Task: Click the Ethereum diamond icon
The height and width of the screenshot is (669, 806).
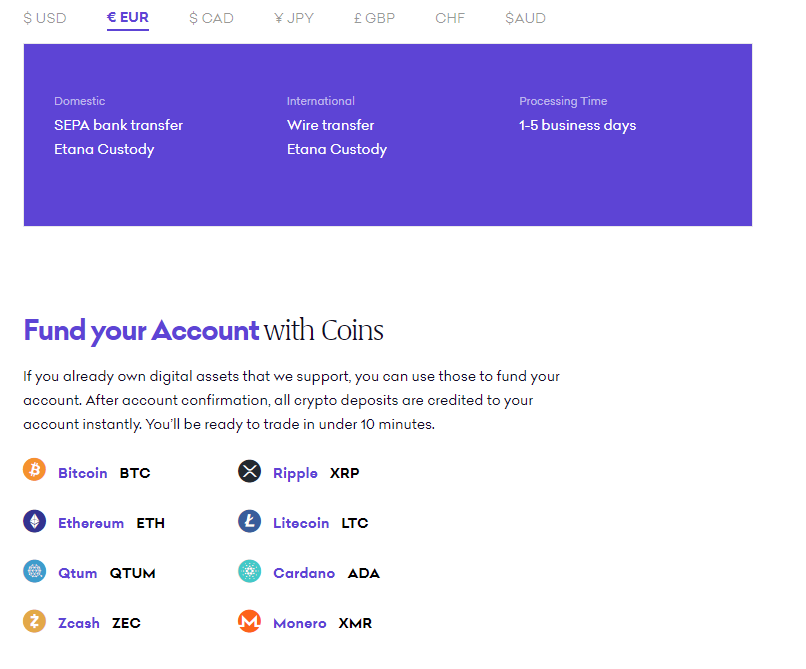Action: [x=35, y=521]
